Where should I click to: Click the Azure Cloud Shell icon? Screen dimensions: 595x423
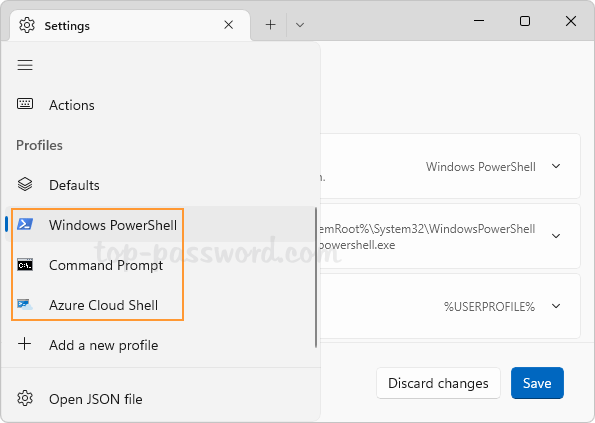click(x=25, y=305)
